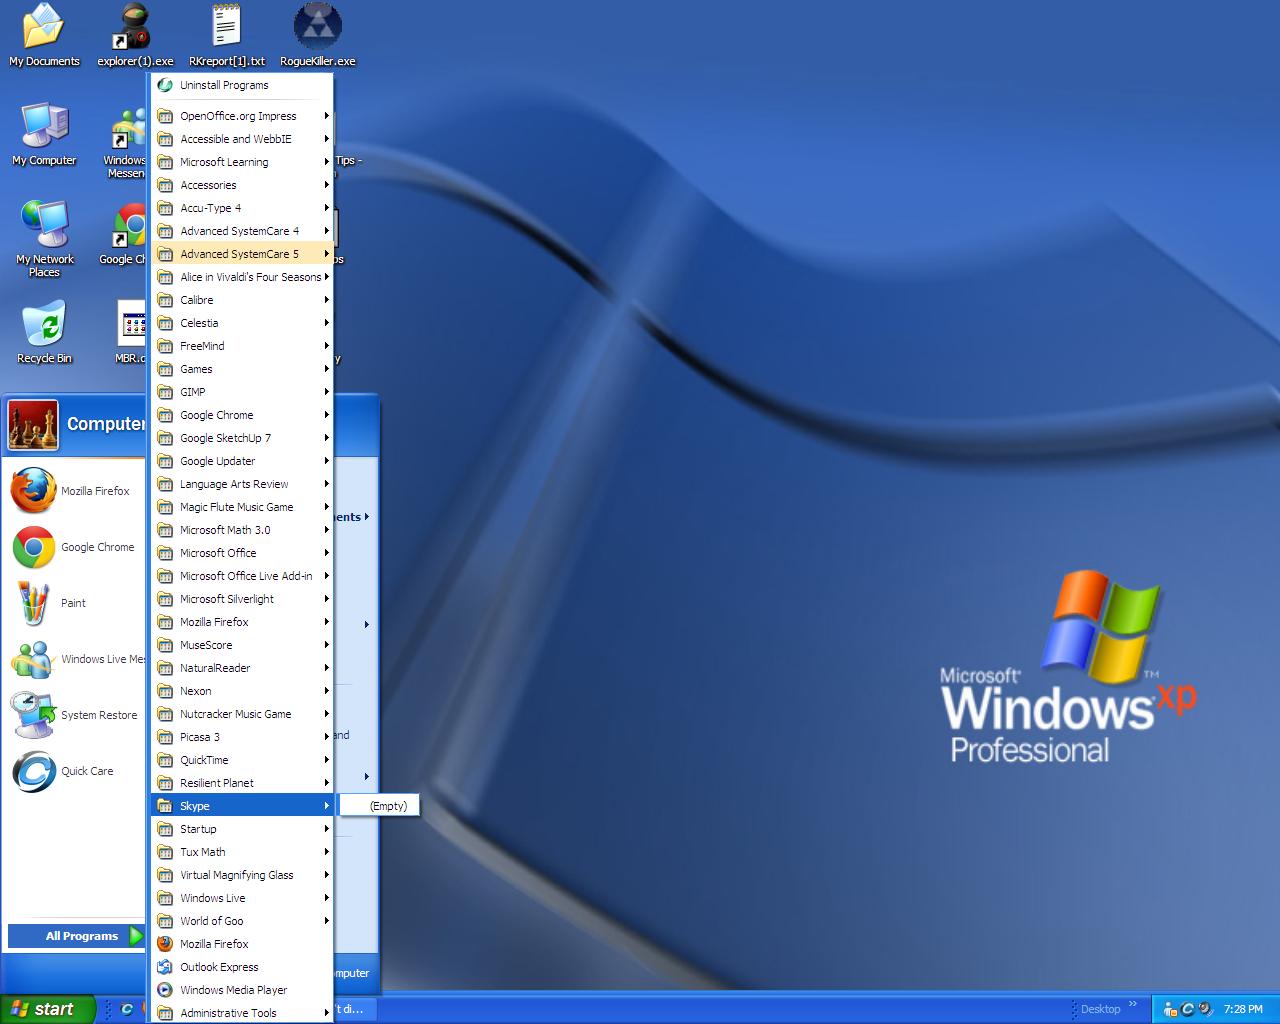Open Virtual Magnifying Glass folder
The width and height of the screenshot is (1280, 1024).
[x=242, y=875]
